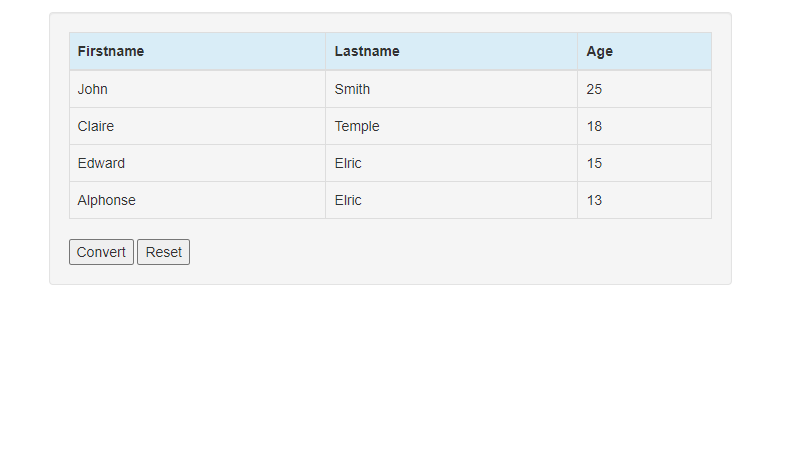Select the Lastname column header
This screenshot has height=465, width=797.
tap(451, 51)
